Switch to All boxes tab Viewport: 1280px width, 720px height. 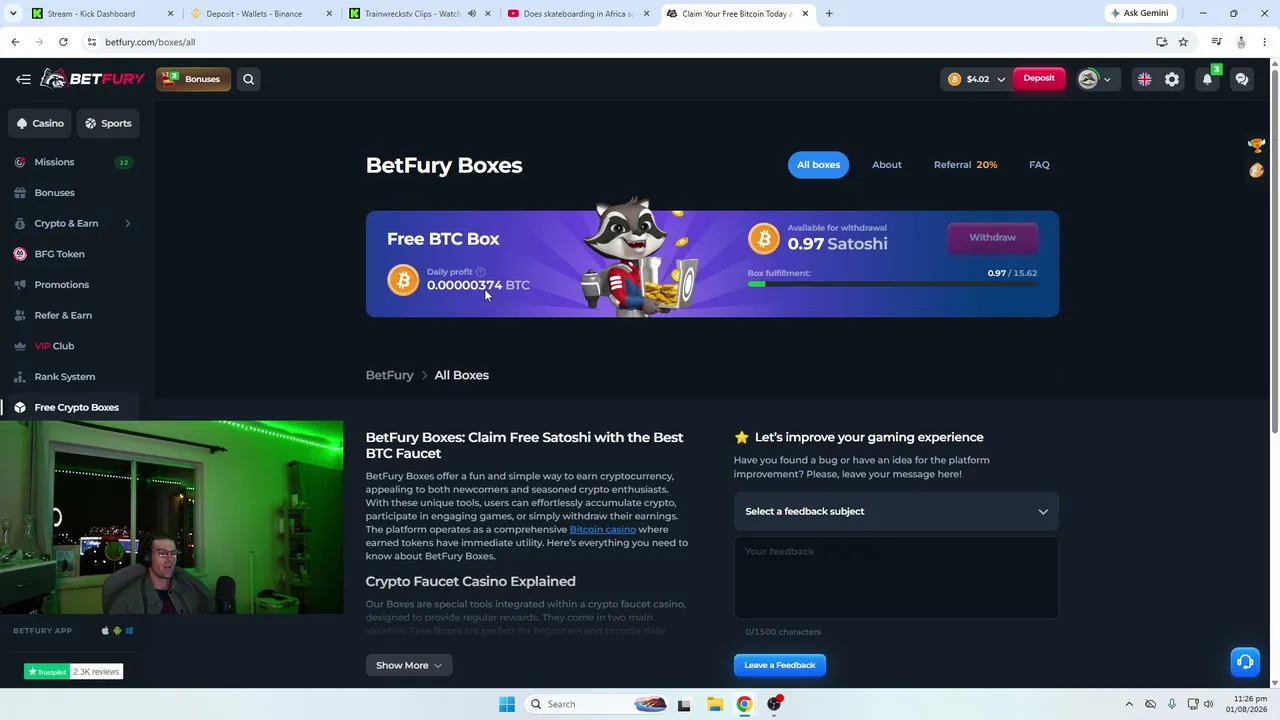click(818, 165)
